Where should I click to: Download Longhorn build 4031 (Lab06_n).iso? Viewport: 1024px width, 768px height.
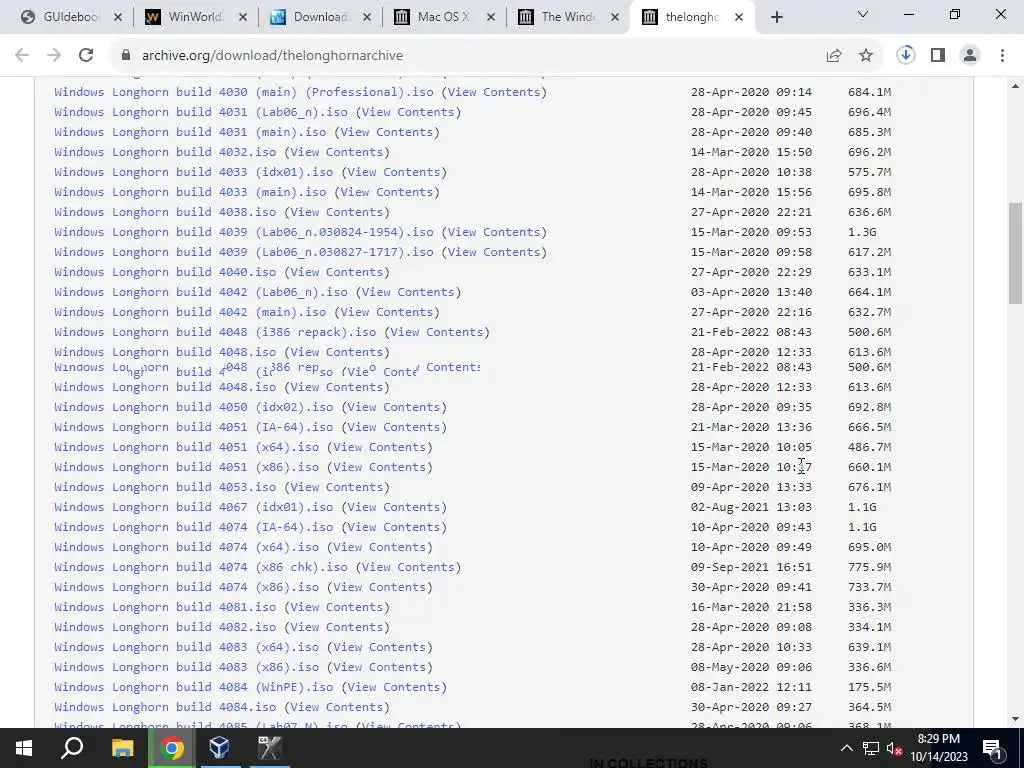(201, 112)
